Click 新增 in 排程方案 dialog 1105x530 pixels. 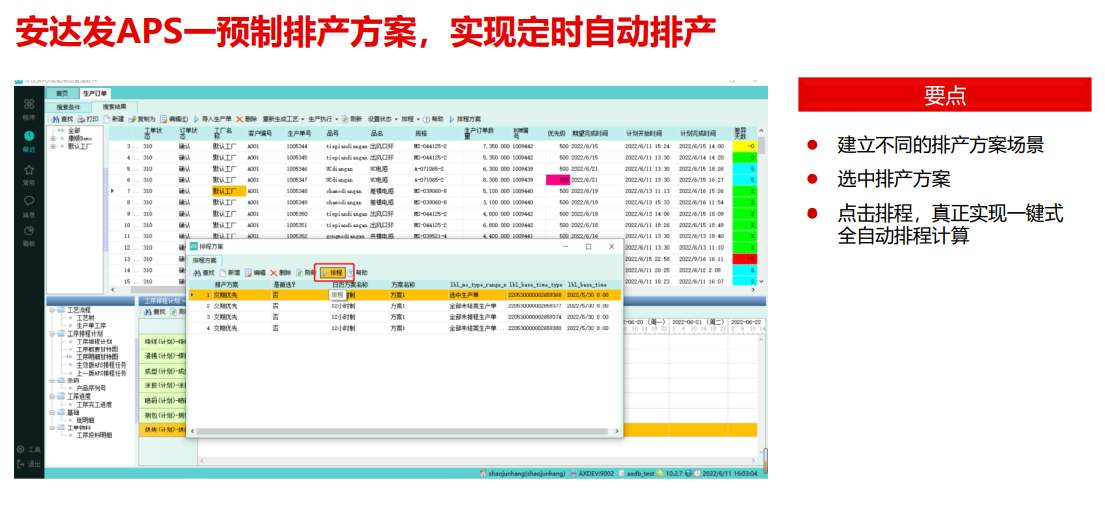point(230,273)
